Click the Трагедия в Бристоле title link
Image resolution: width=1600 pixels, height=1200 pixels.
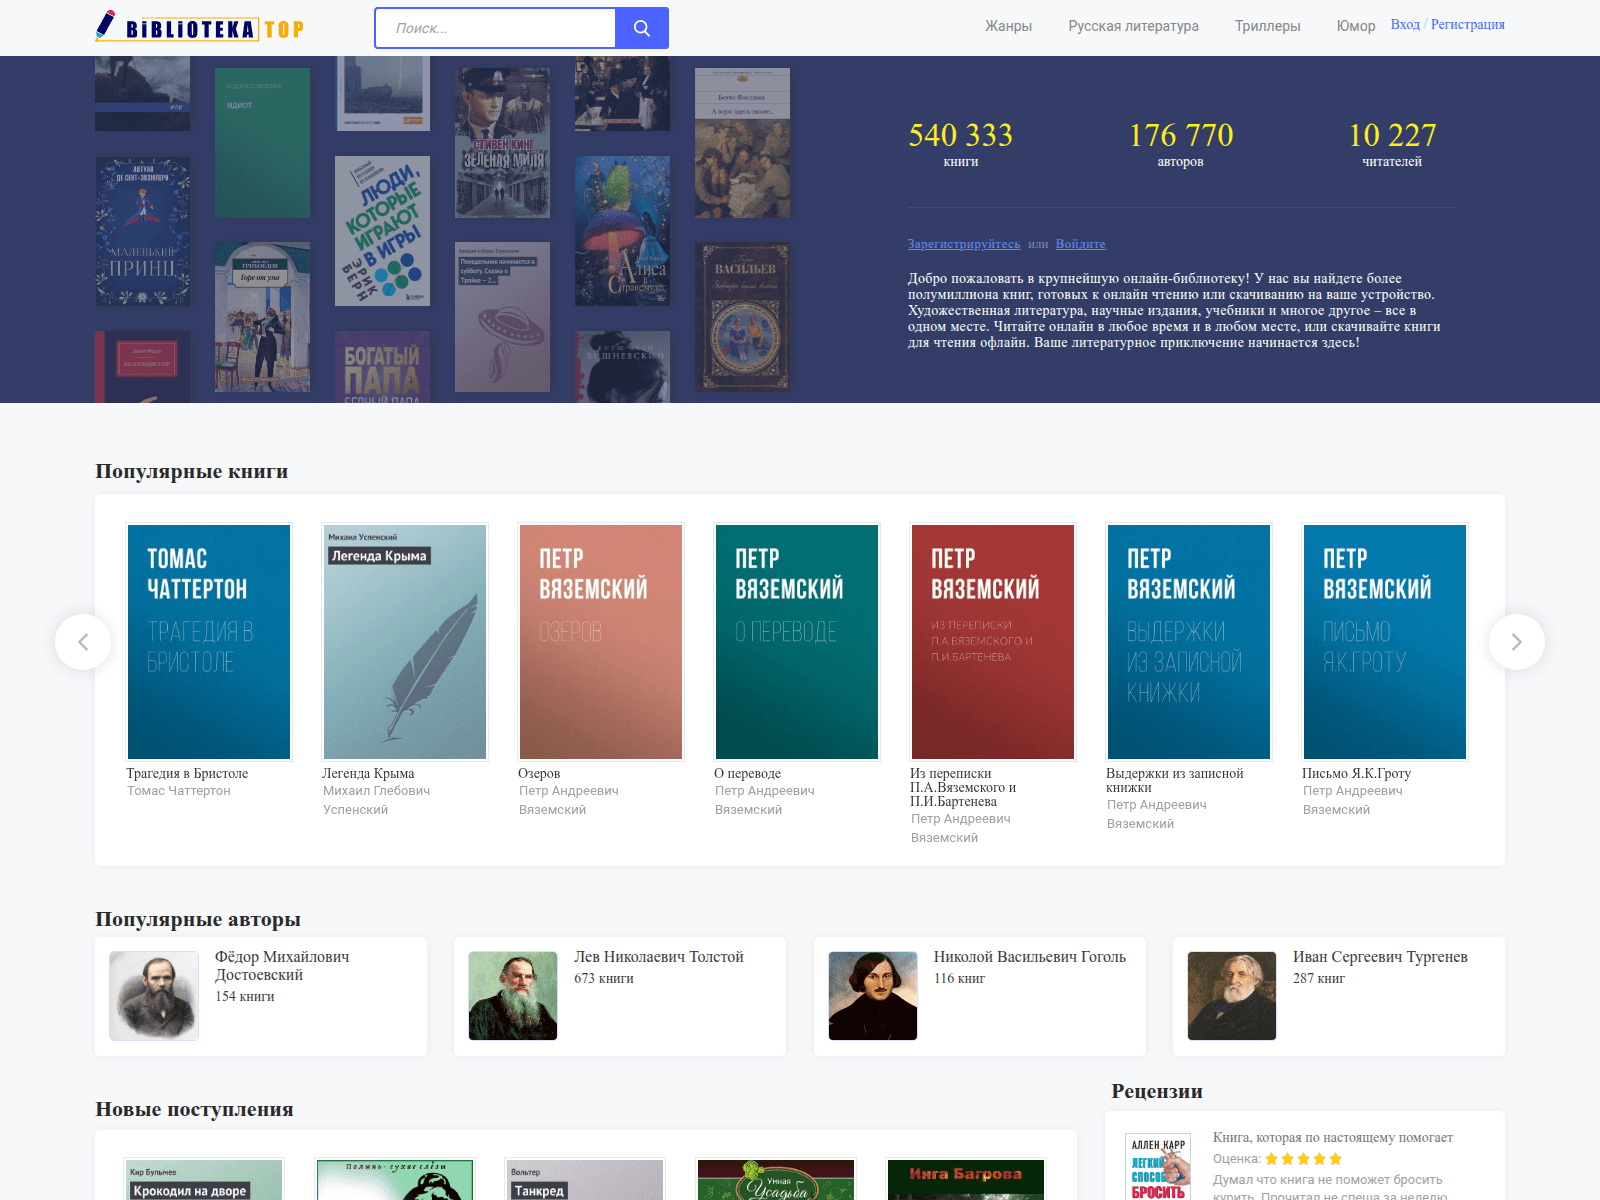(x=187, y=774)
